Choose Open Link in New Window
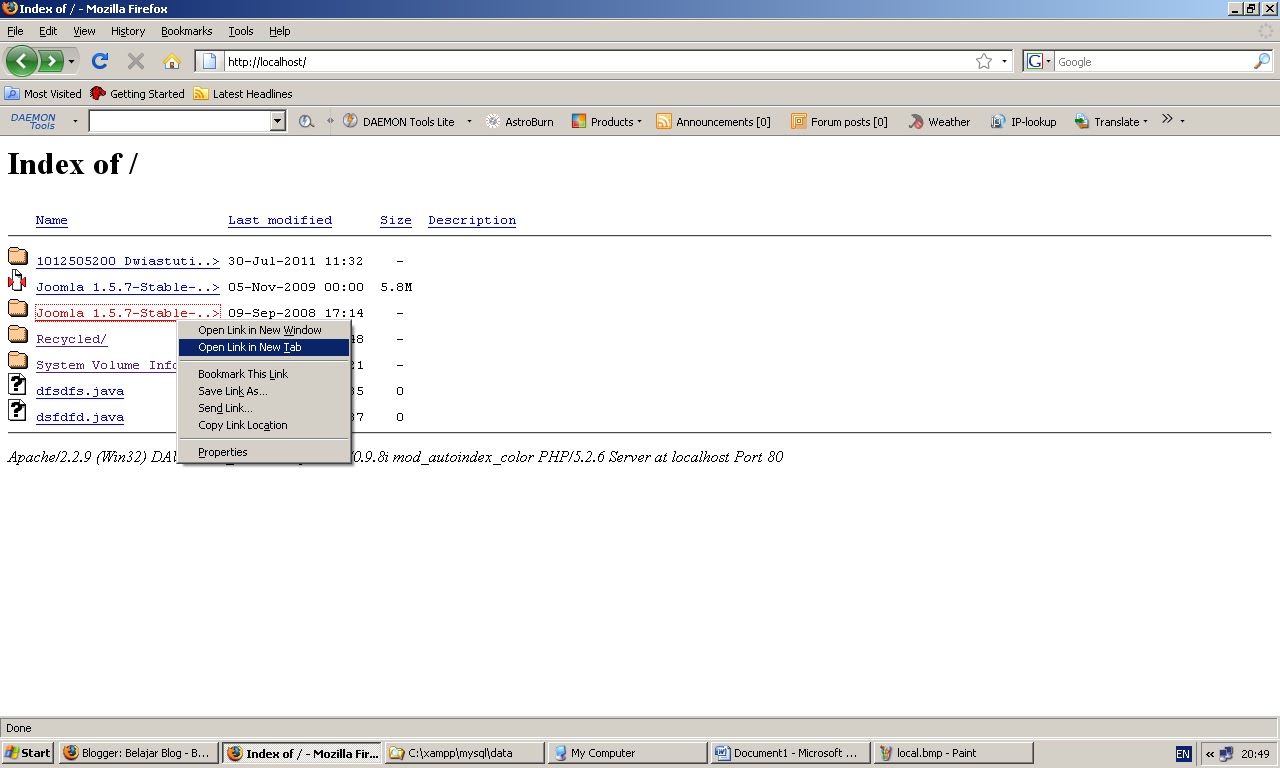Viewport: 1280px width, 768px height. [264, 330]
